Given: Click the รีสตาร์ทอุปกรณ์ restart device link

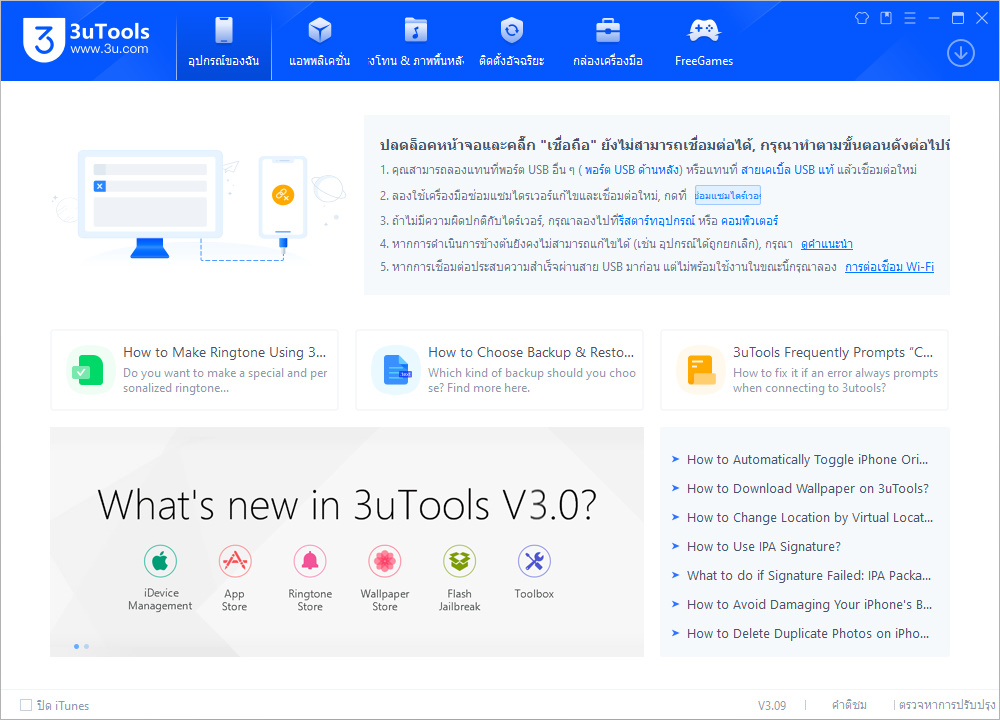Looking at the screenshot, I should pos(656,221).
